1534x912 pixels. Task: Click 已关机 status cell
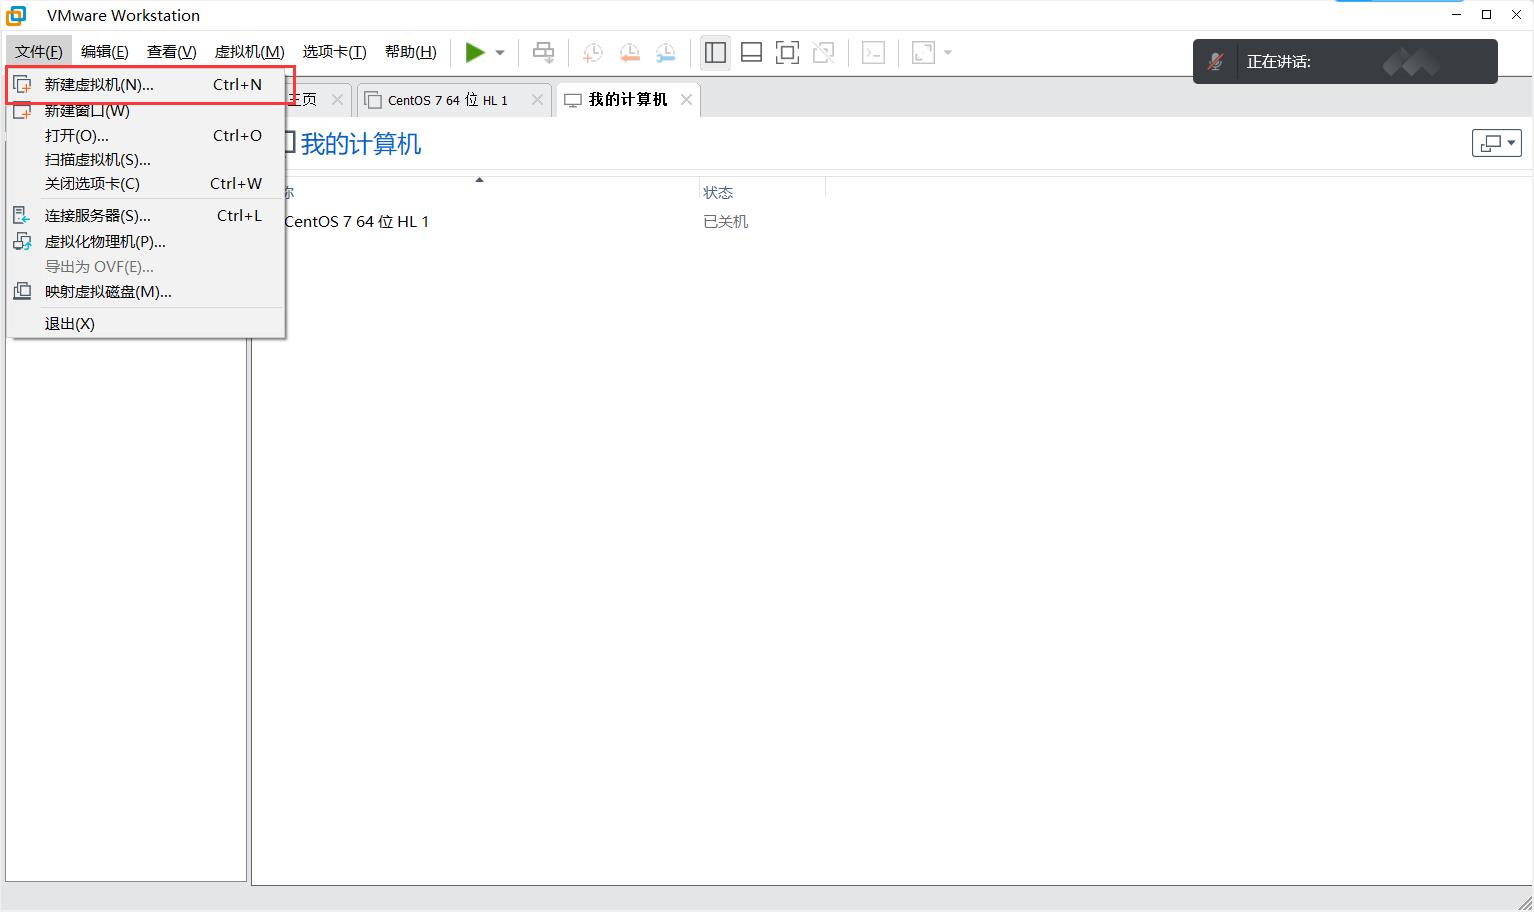(x=725, y=221)
